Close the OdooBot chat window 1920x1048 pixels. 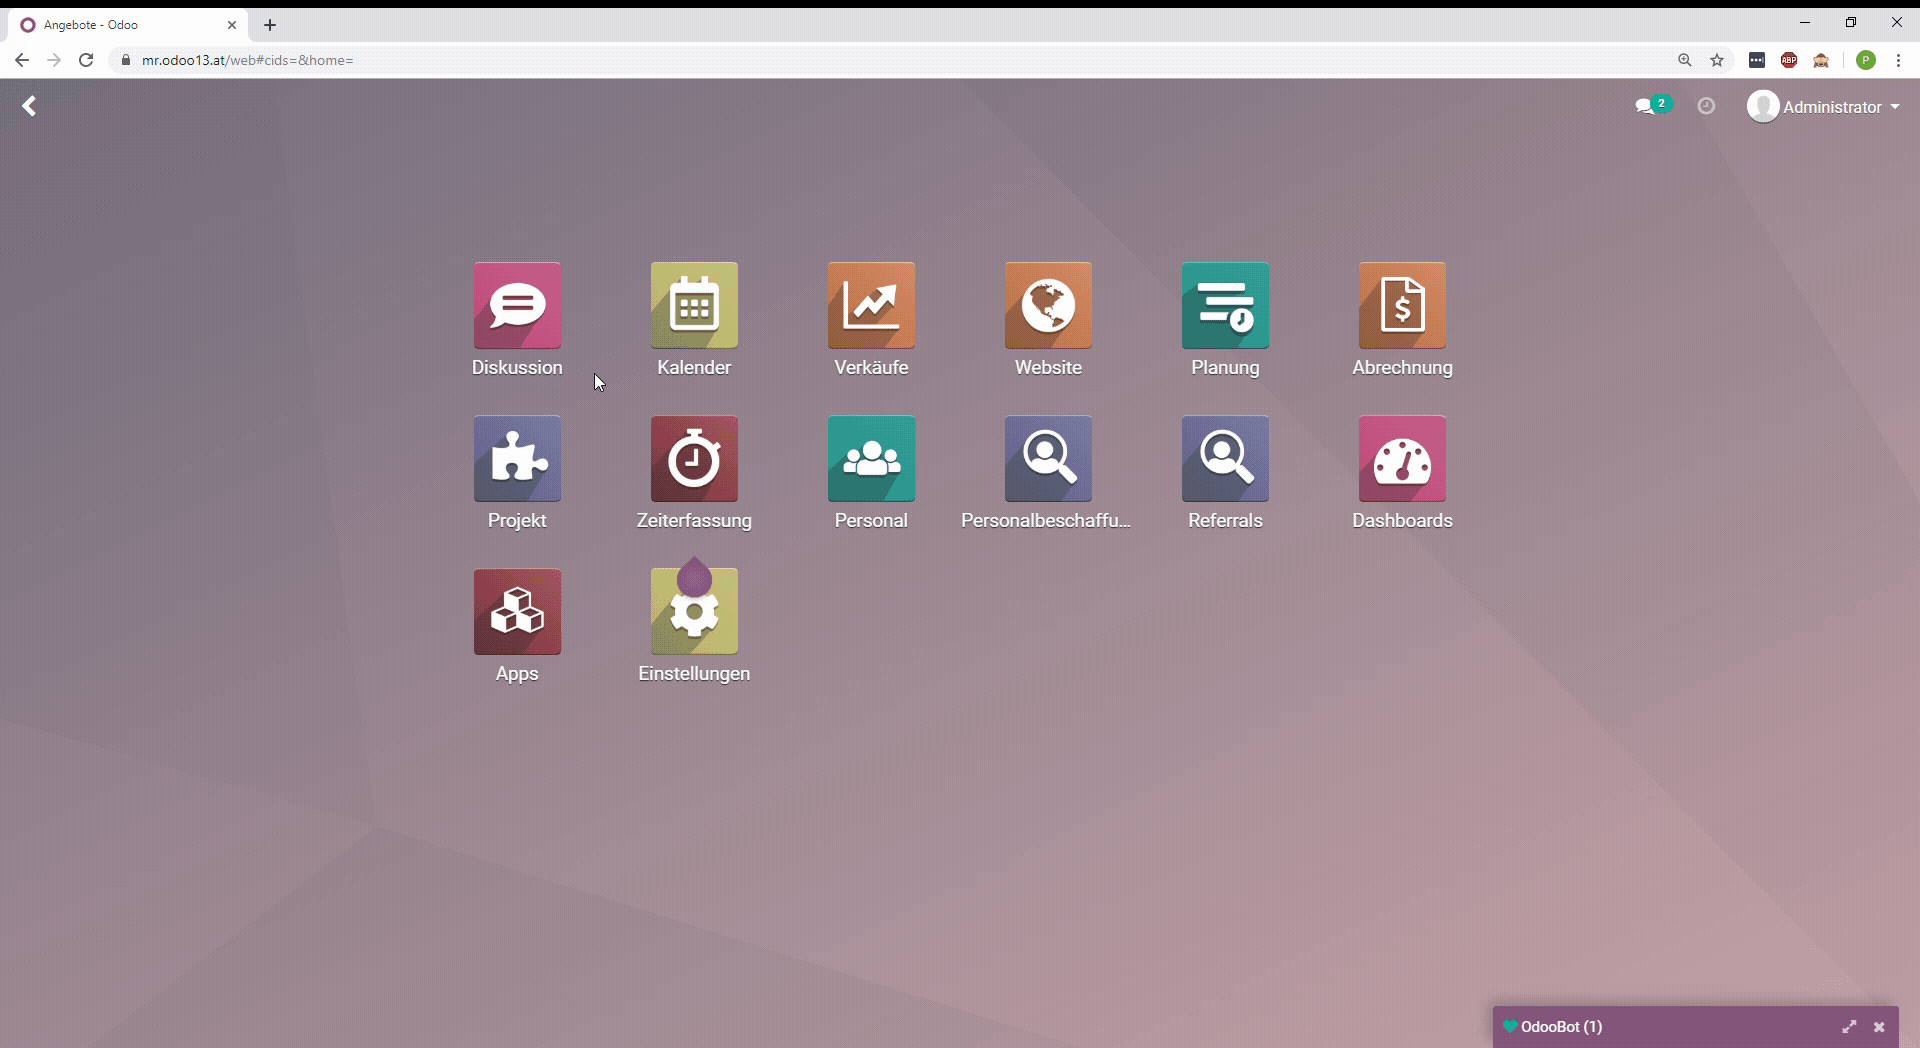[1879, 1027]
